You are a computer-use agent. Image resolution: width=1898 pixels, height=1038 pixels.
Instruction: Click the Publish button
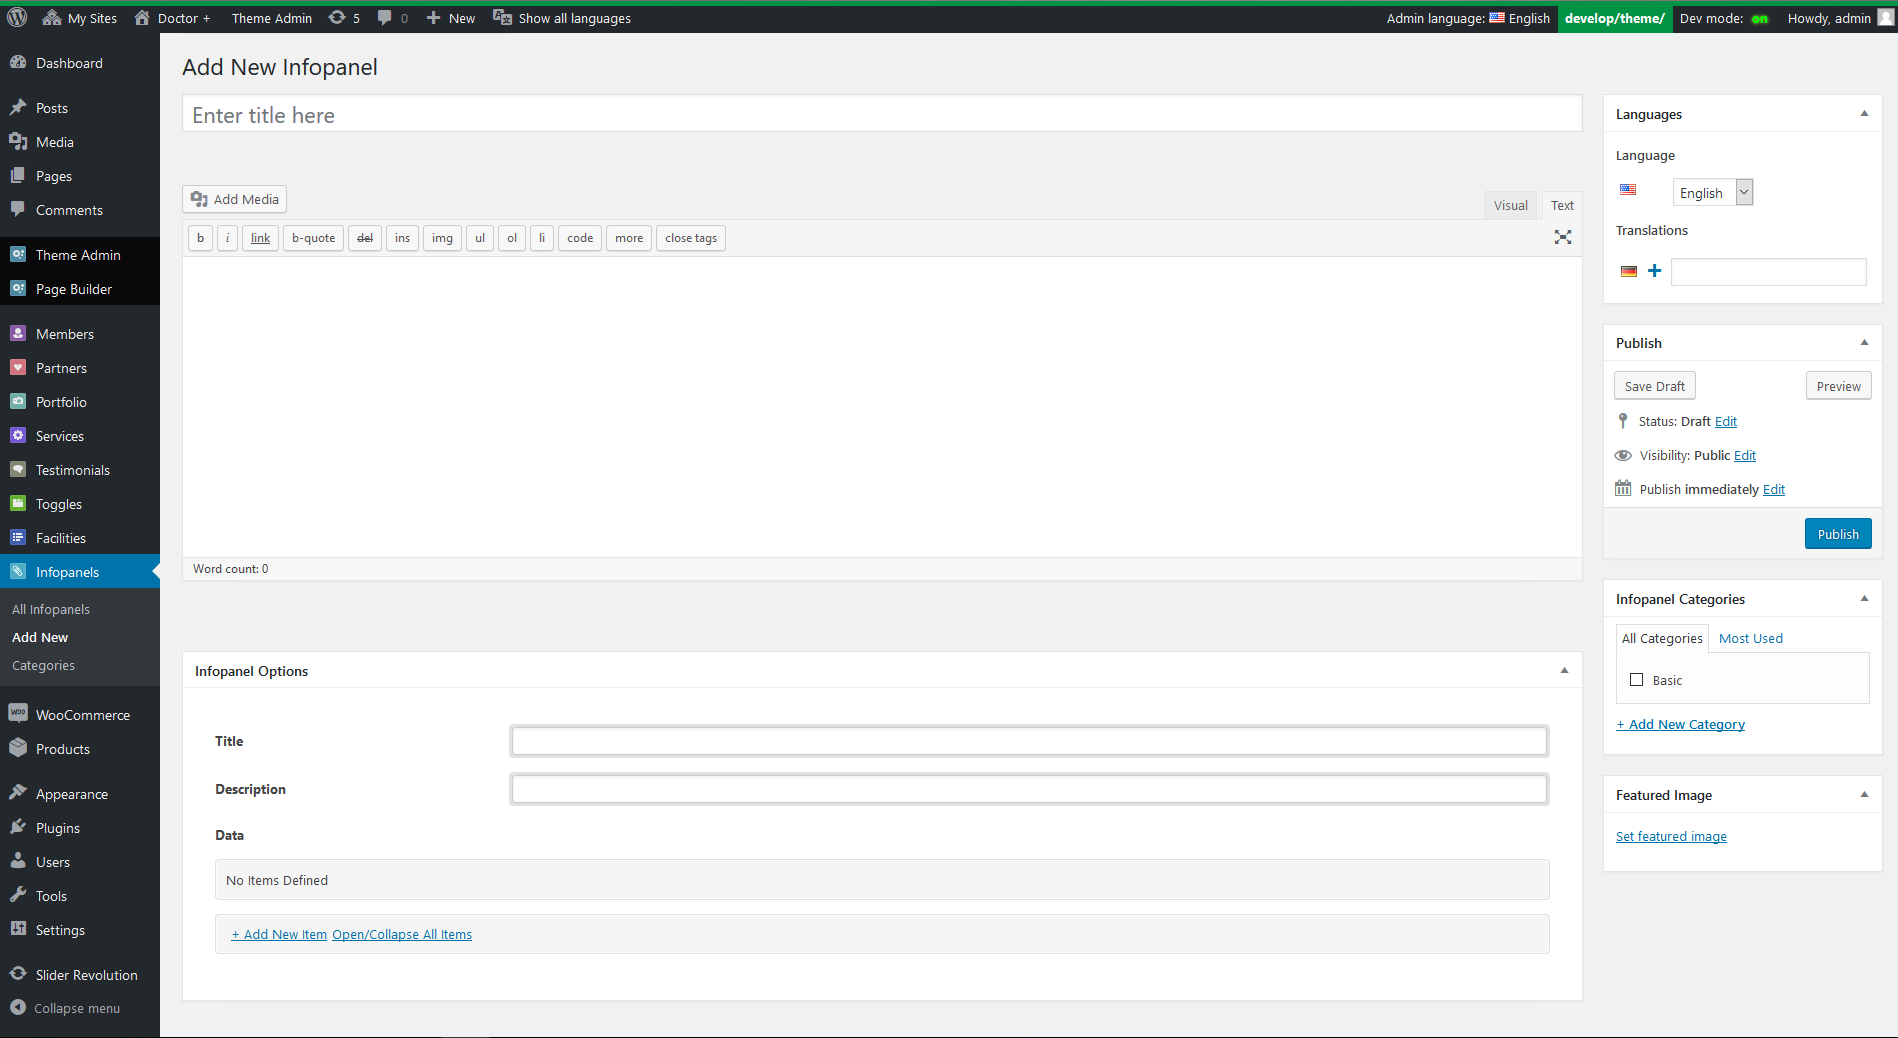[1838, 534]
